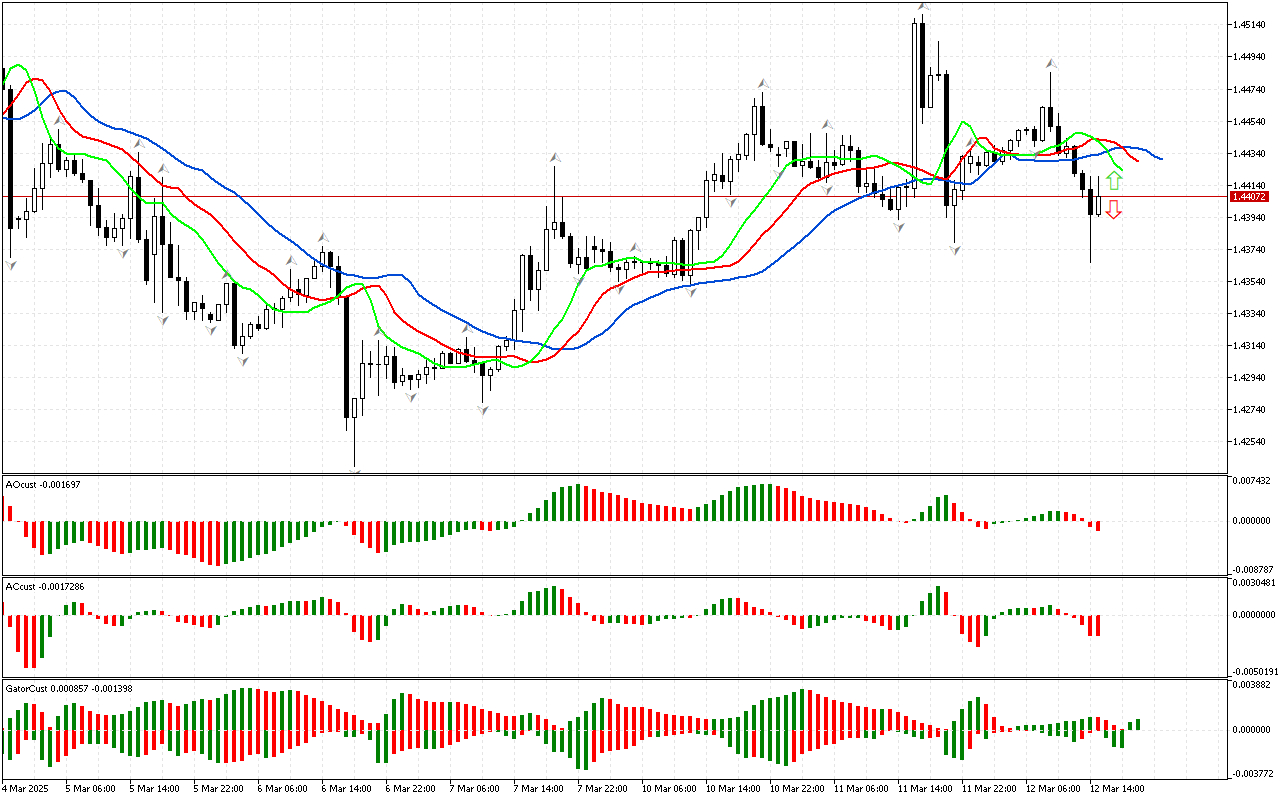Select the up fractal above the chart's highest candle
Image resolution: width=1280 pixels, height=800 pixels.
[923, 7]
